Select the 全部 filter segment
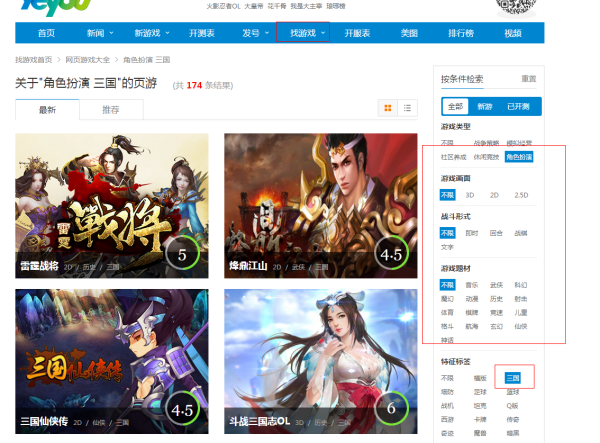Image resolution: width=600 pixels, height=443 pixels. (455, 106)
